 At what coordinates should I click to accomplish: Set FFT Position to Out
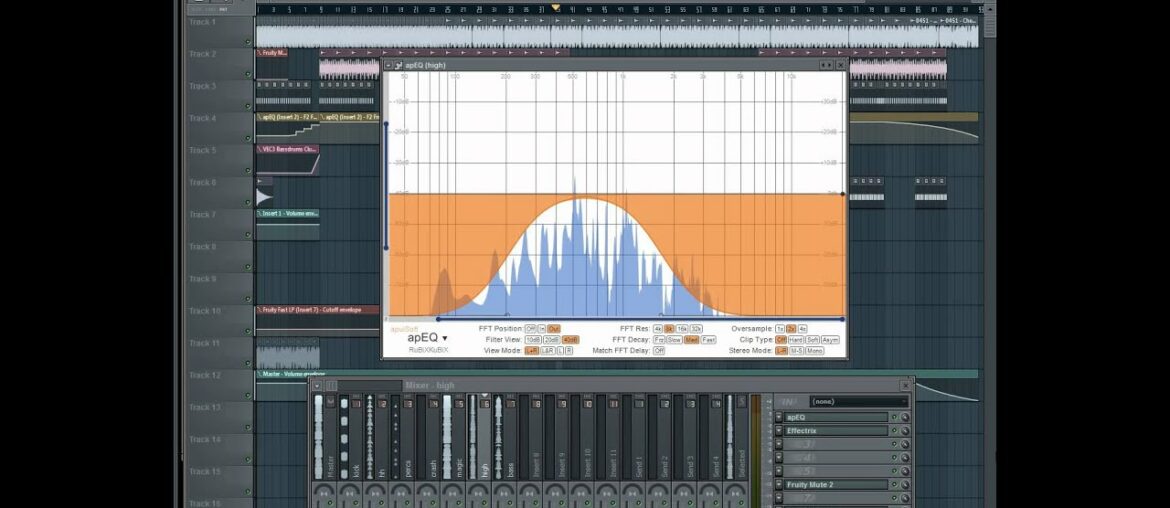(554, 328)
